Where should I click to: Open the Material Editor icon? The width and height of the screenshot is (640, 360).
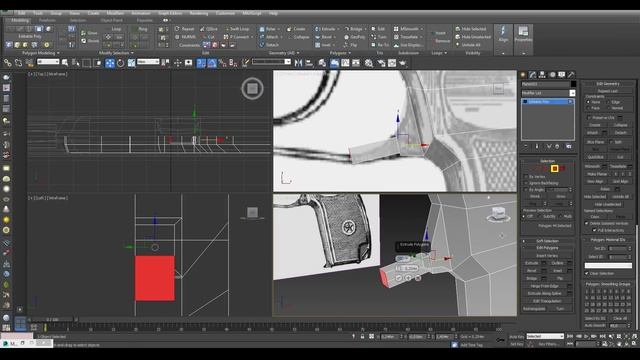tap(369, 63)
